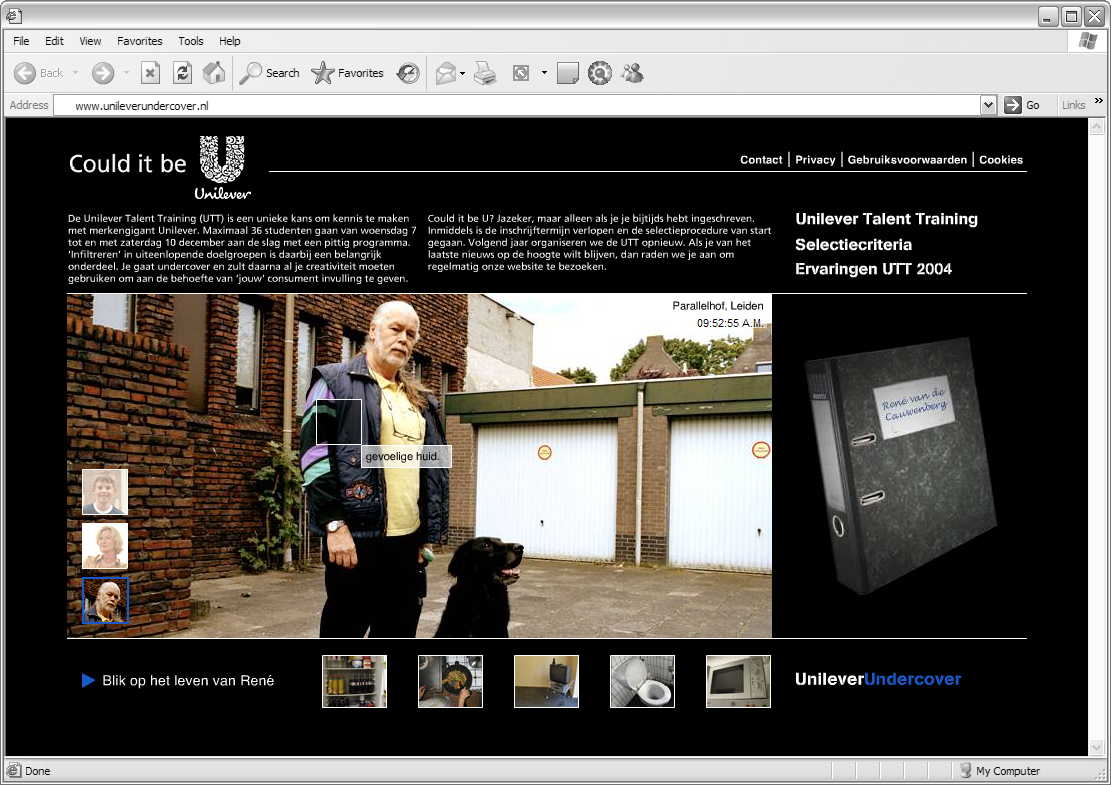Go to the Home page icon
The image size is (1111, 785).
214,73
